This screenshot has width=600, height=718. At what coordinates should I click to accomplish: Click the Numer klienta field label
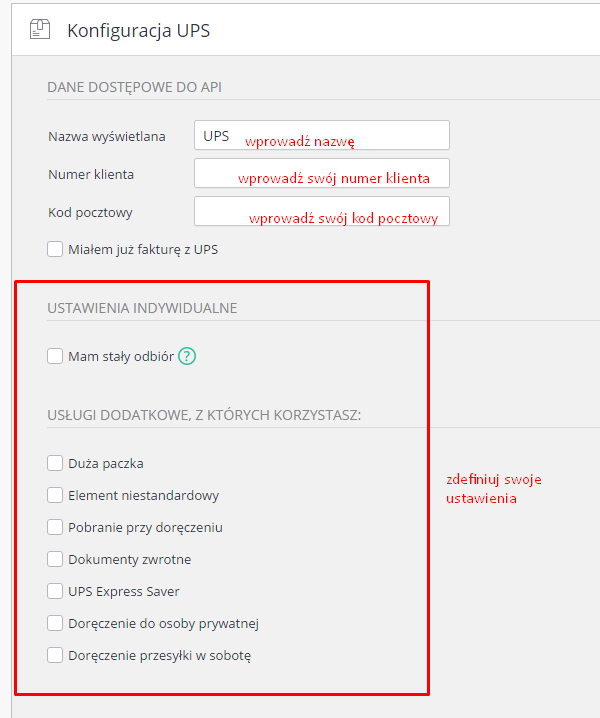(x=91, y=174)
